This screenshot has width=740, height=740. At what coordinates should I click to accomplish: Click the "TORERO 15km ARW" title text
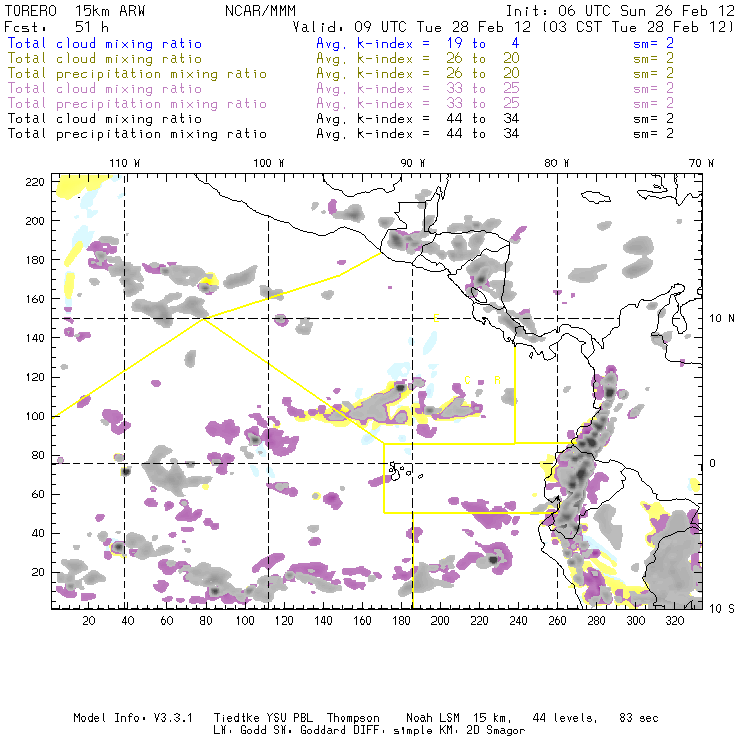(x=75, y=11)
